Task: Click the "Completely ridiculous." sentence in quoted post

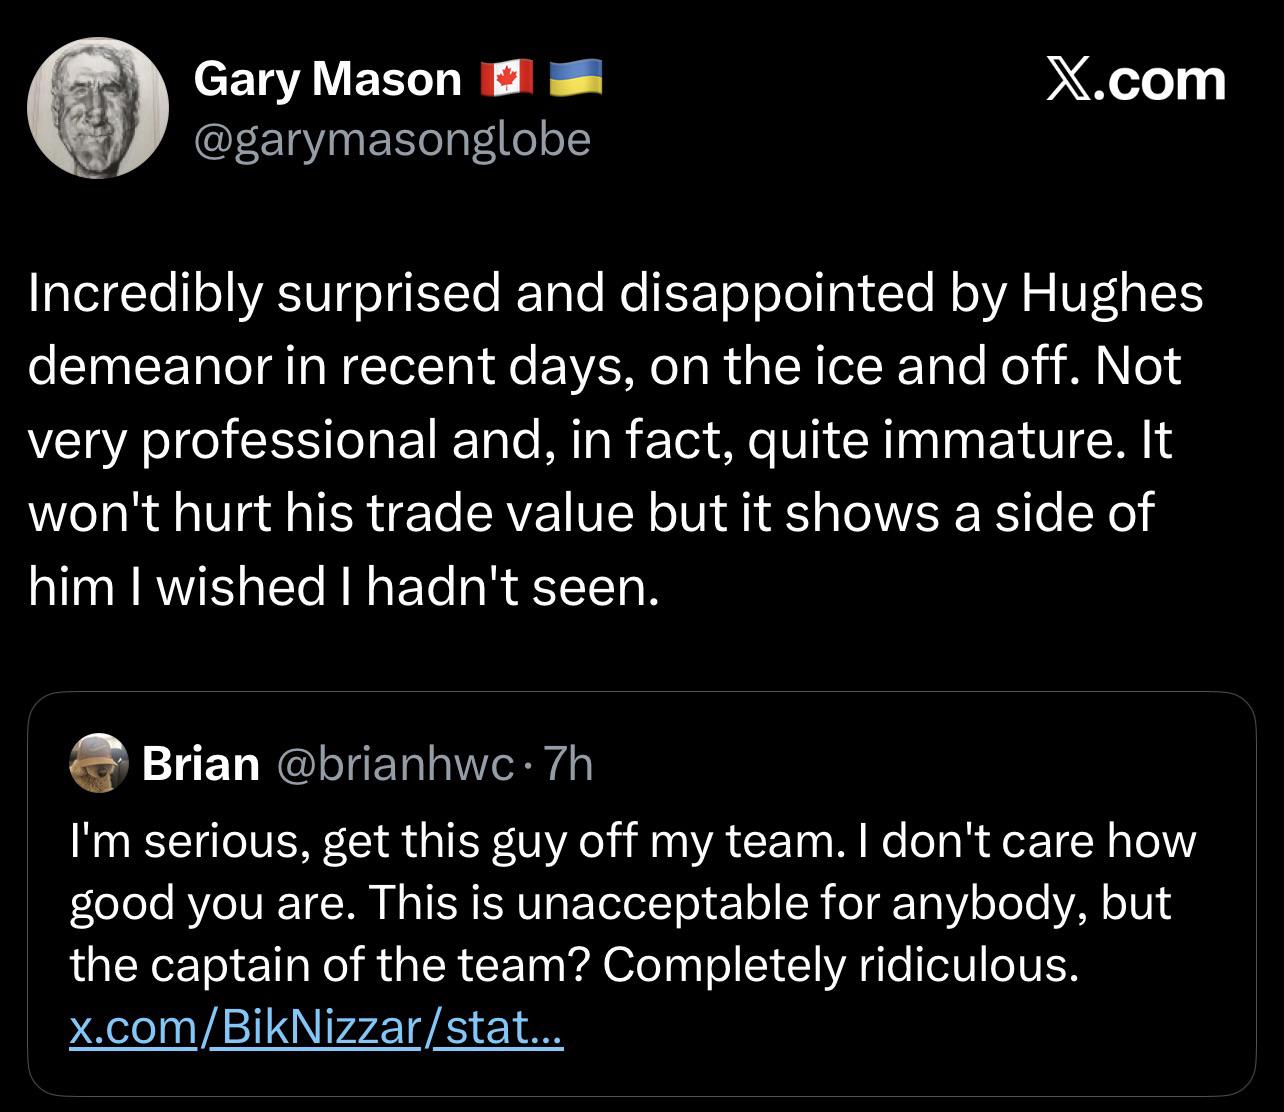Action: pos(842,965)
